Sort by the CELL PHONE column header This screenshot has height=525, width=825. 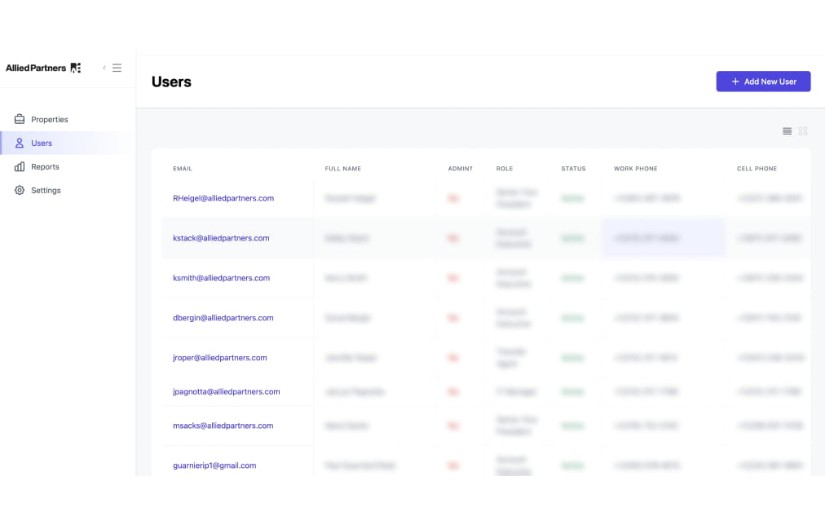click(x=757, y=169)
